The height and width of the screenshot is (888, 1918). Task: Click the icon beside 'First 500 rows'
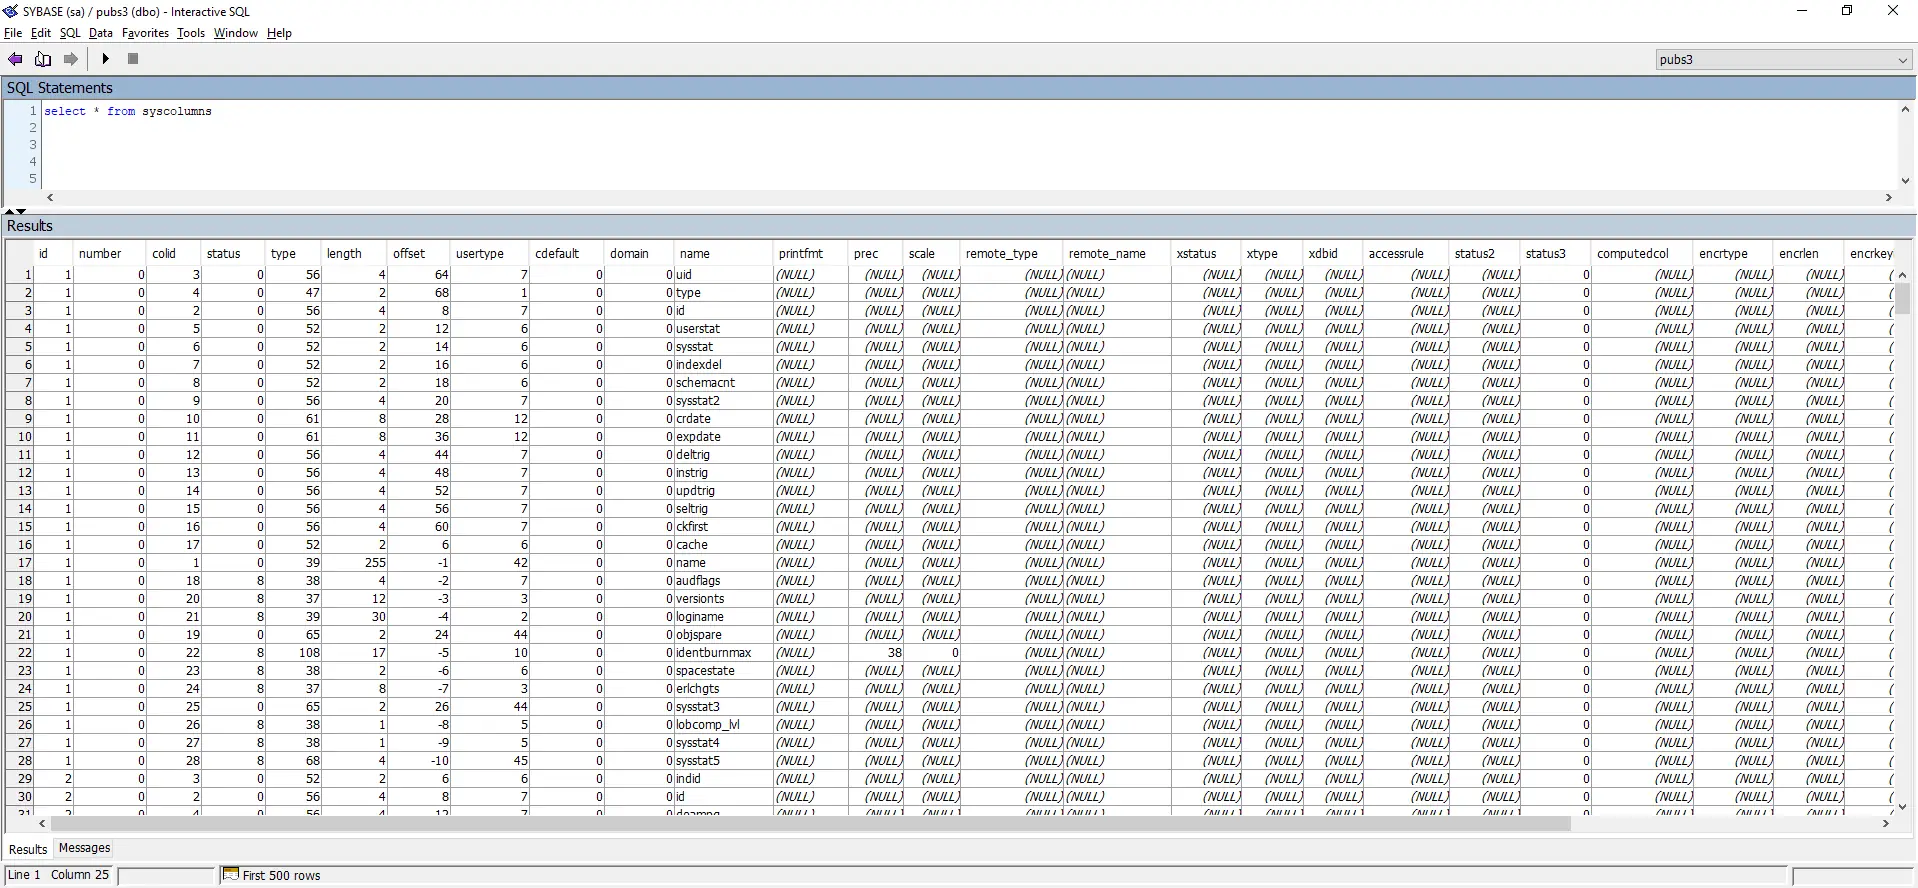231,875
